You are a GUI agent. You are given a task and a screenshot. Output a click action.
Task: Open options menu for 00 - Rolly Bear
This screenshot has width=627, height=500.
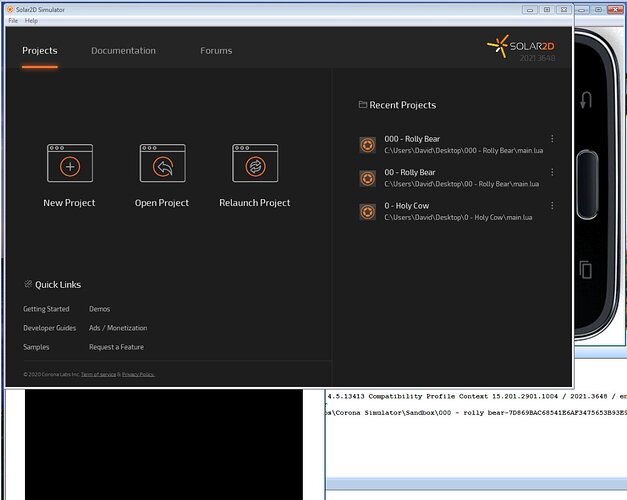click(x=552, y=172)
